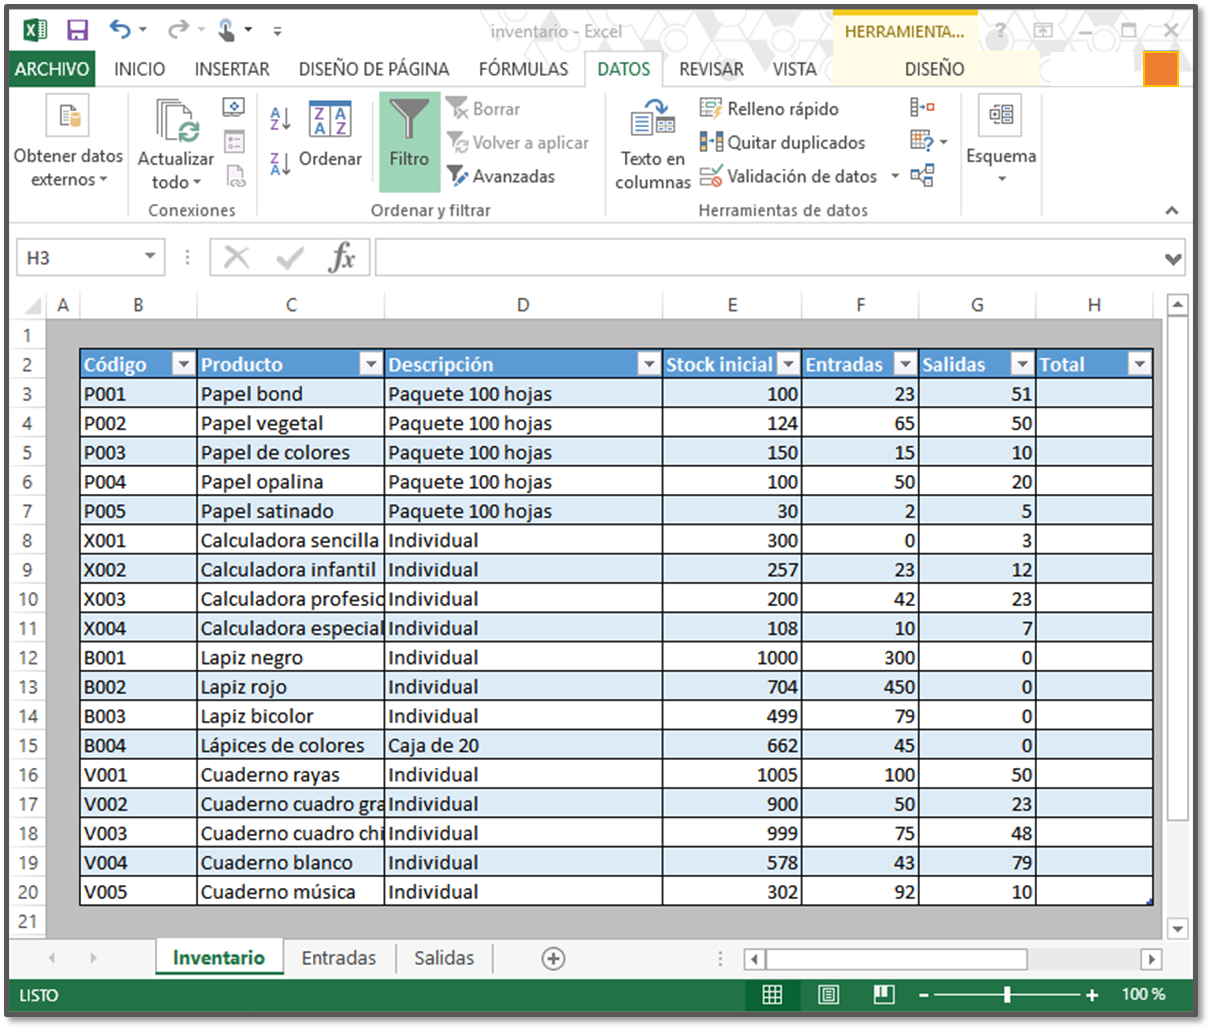Screen dimensions: 1211x1030
Task: Click the Quitar duplicados tool
Action: 782,143
